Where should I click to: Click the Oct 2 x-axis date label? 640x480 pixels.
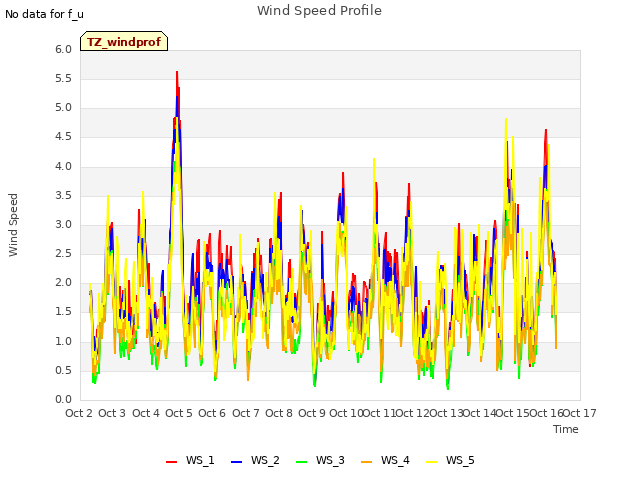pos(79,413)
